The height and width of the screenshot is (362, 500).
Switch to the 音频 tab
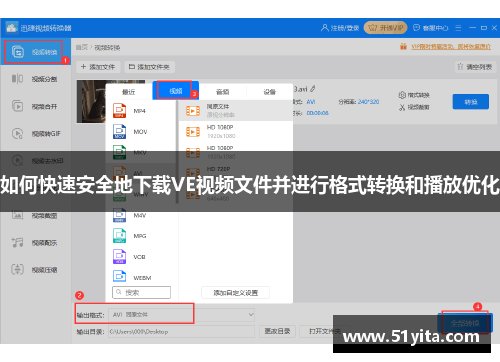223,91
